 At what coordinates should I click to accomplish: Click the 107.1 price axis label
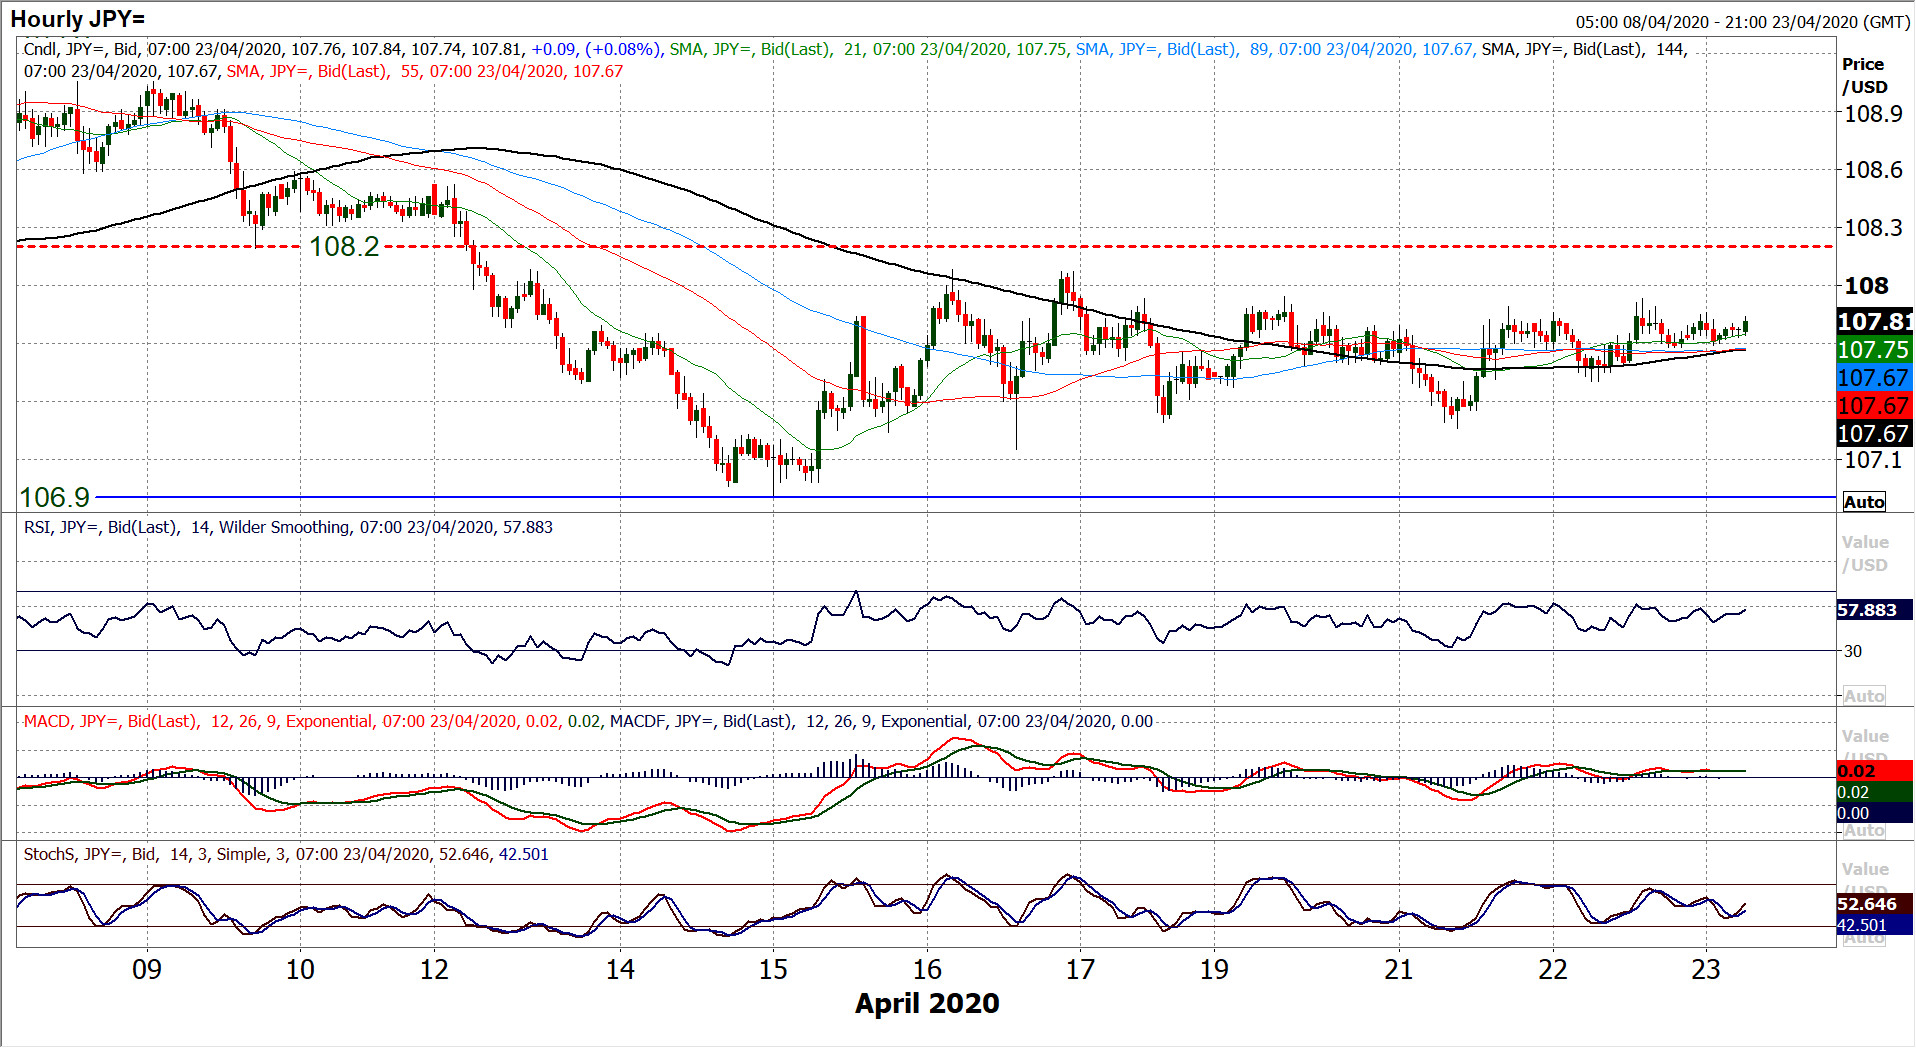coord(1873,460)
